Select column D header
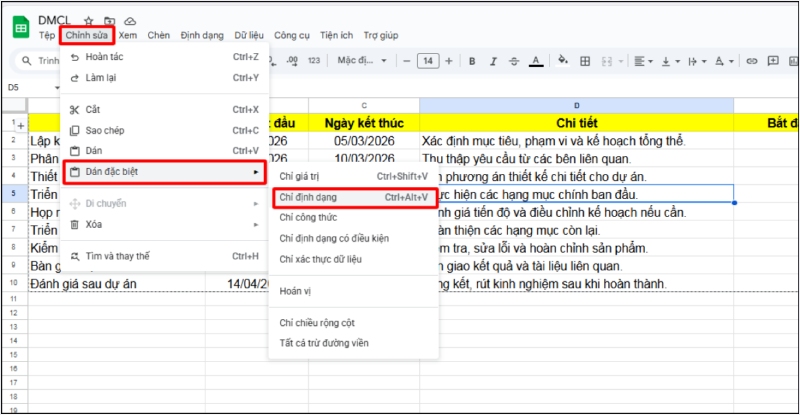Image resolution: width=800 pixels, height=415 pixels. pos(577,105)
